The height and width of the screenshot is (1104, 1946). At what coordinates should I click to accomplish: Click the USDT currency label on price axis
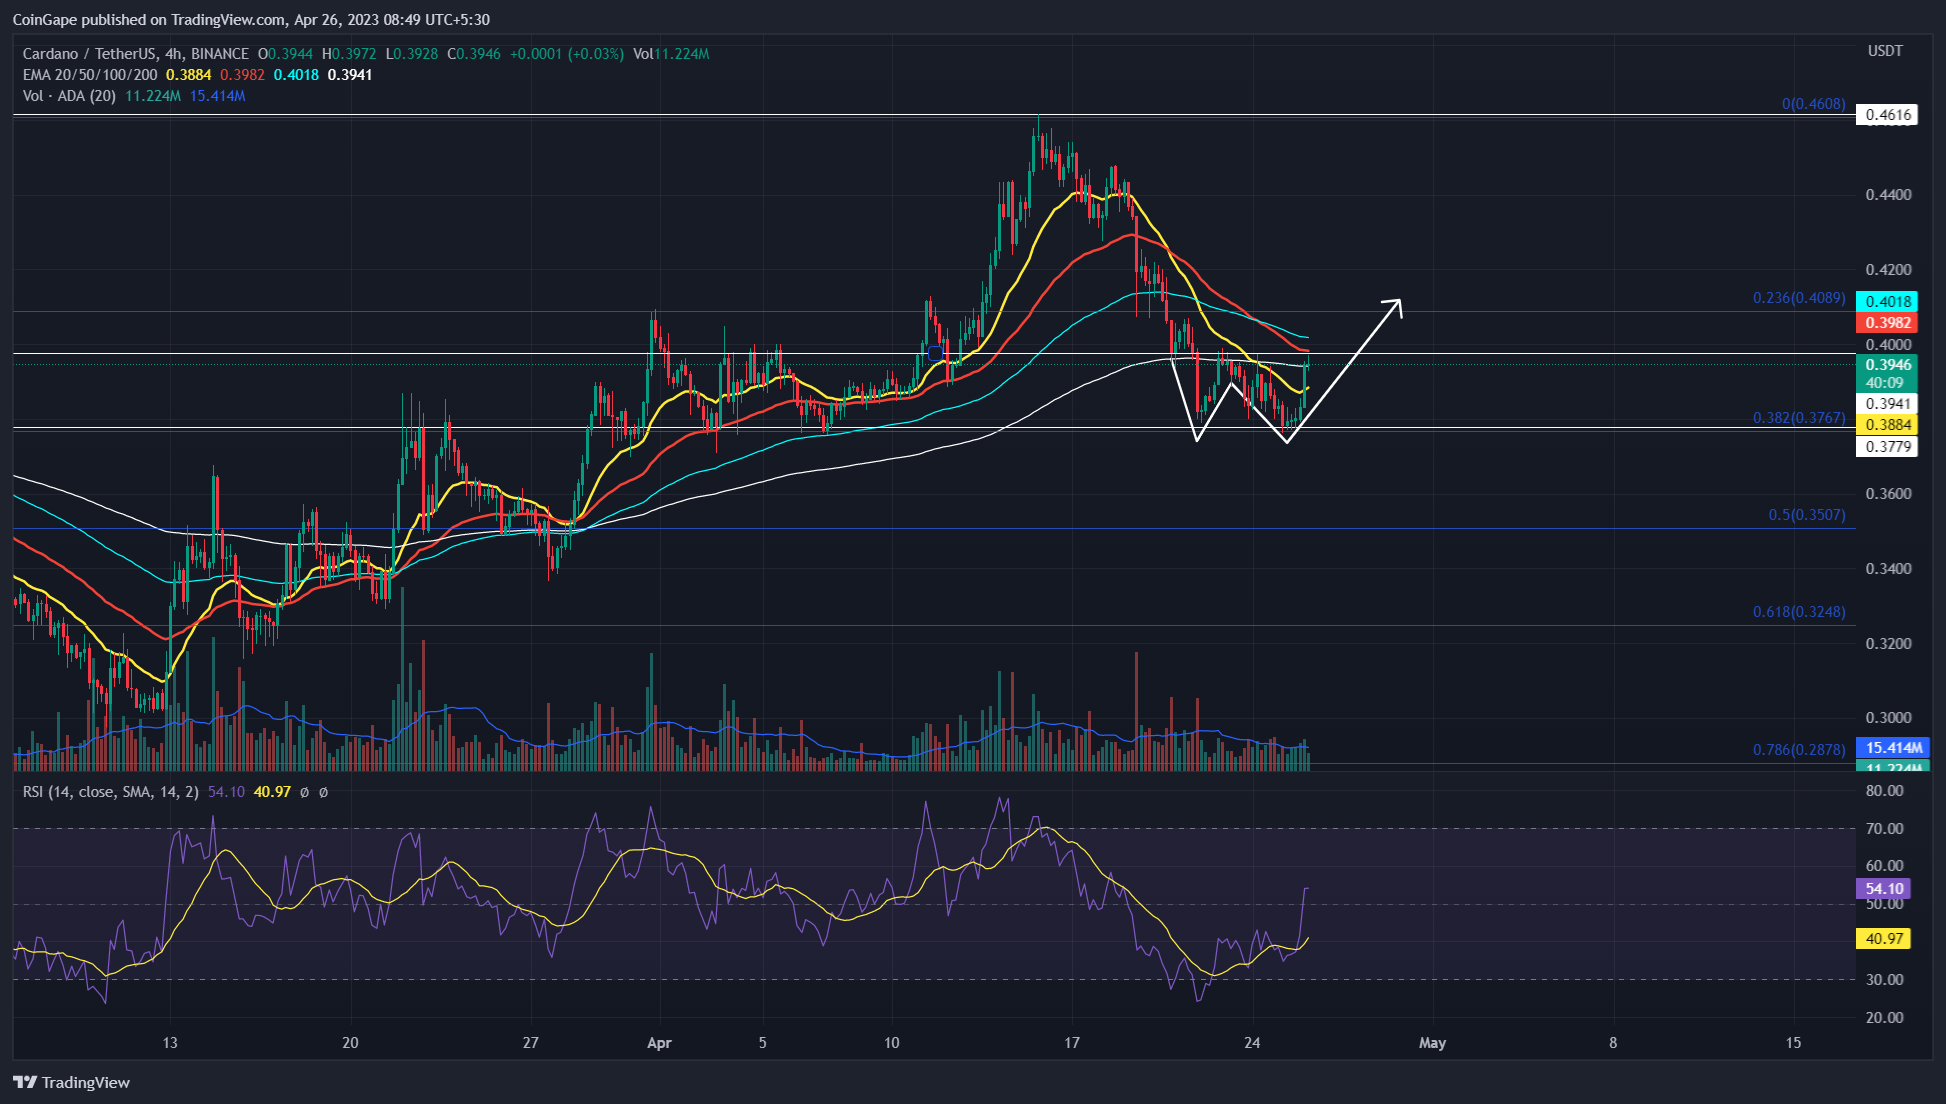(x=1885, y=51)
